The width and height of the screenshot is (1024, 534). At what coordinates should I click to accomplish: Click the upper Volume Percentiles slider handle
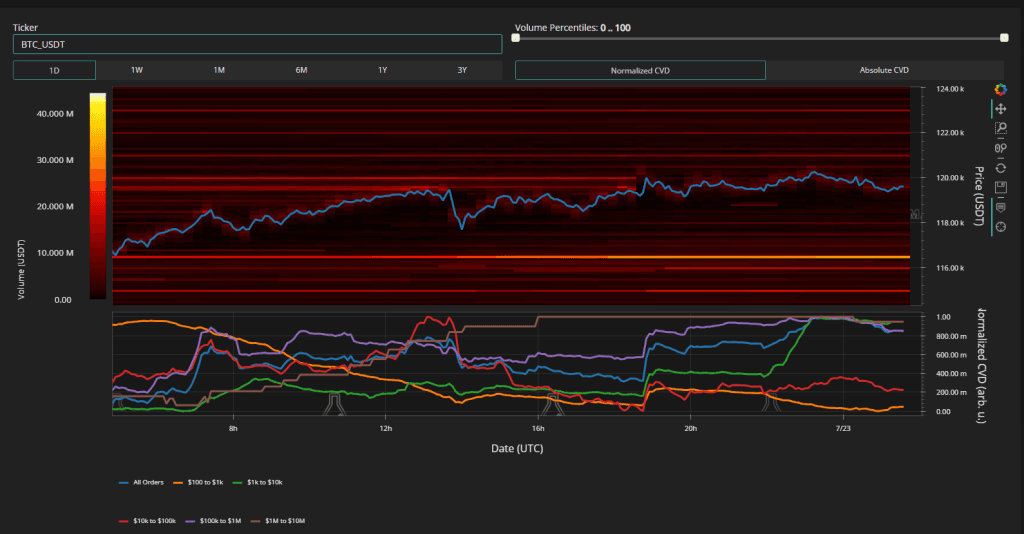point(1004,38)
